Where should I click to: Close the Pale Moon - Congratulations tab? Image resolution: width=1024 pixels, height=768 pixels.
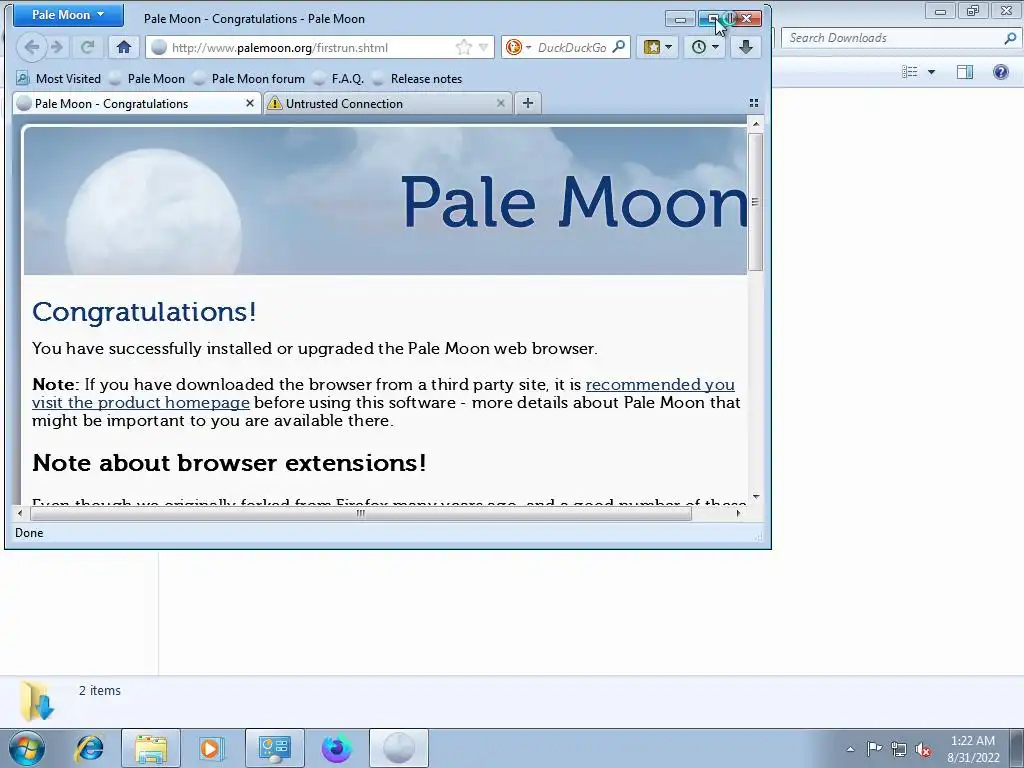point(249,103)
